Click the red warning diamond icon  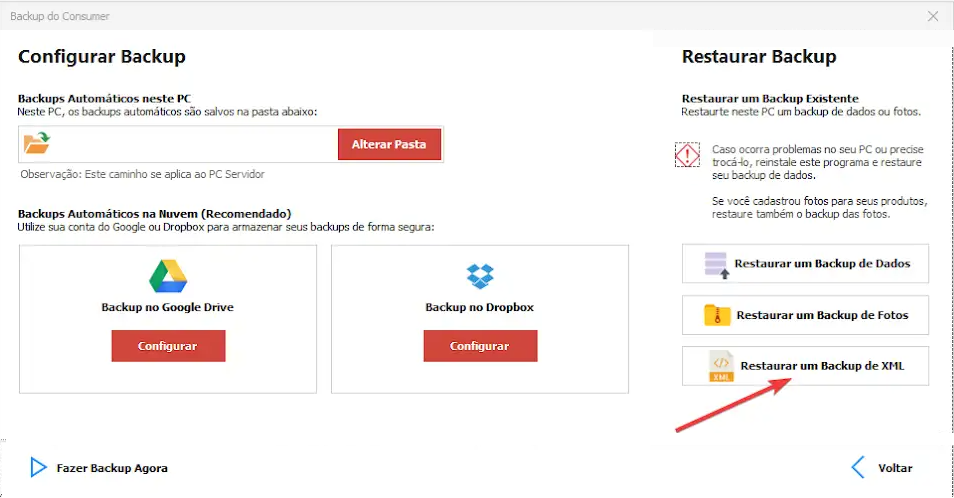687,155
